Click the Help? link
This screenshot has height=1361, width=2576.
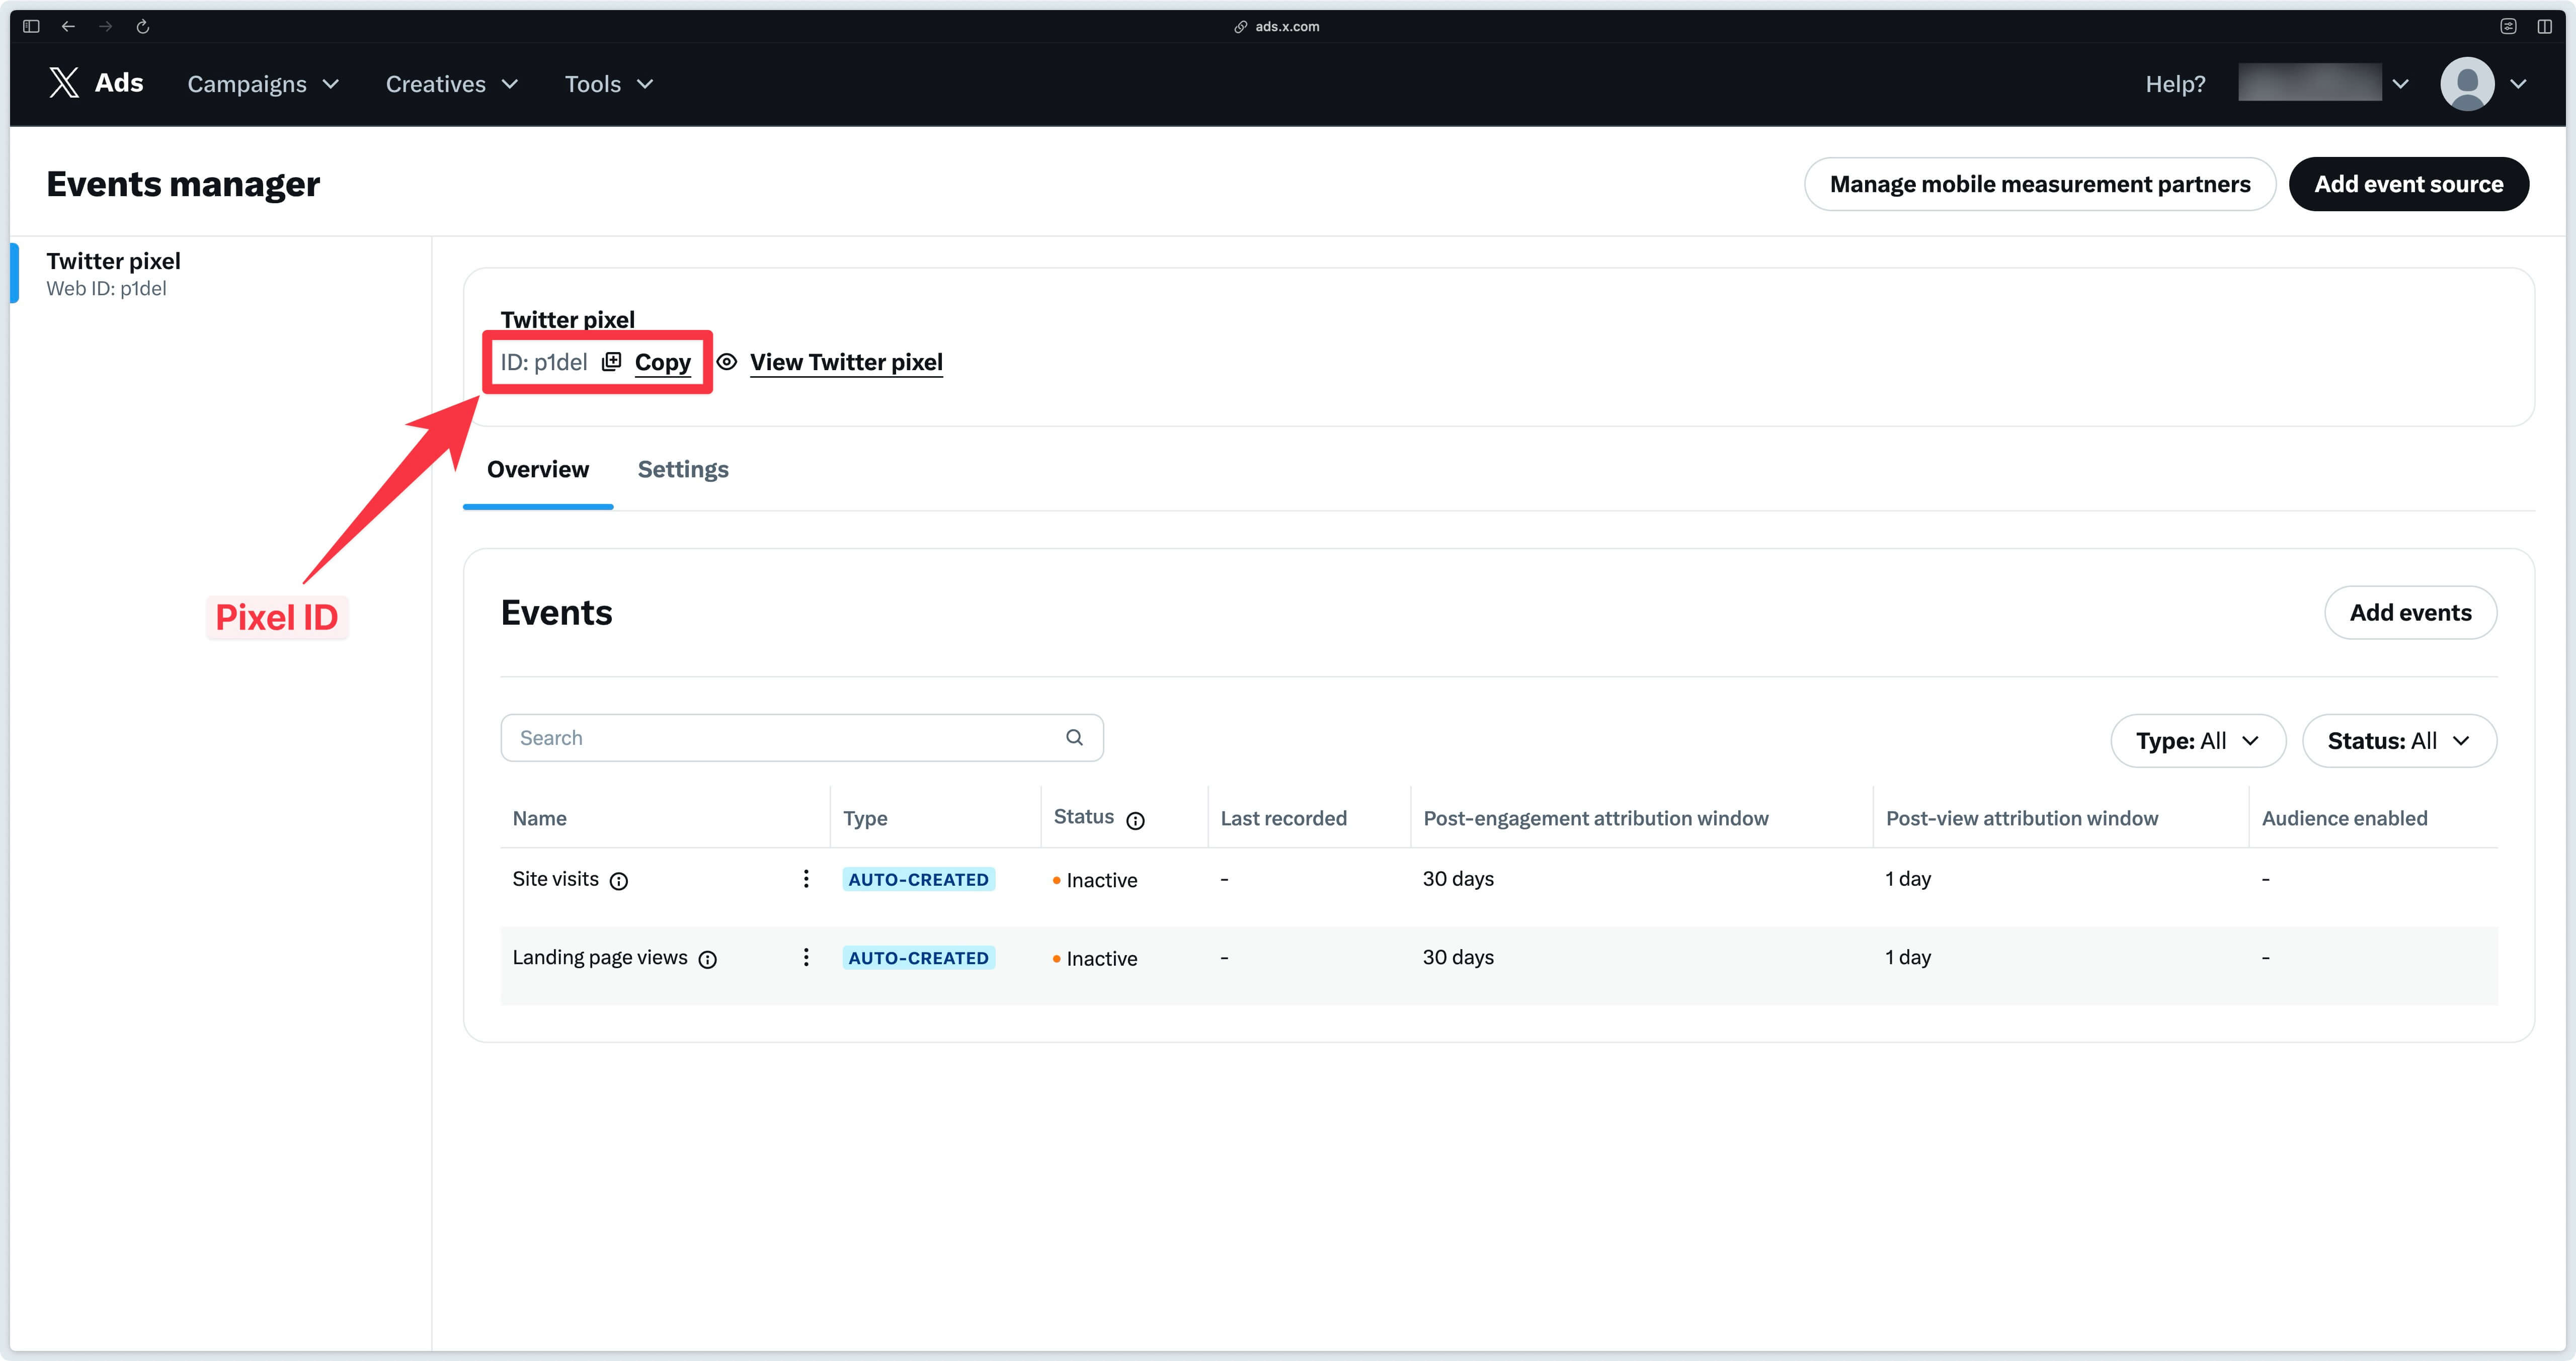[2175, 84]
